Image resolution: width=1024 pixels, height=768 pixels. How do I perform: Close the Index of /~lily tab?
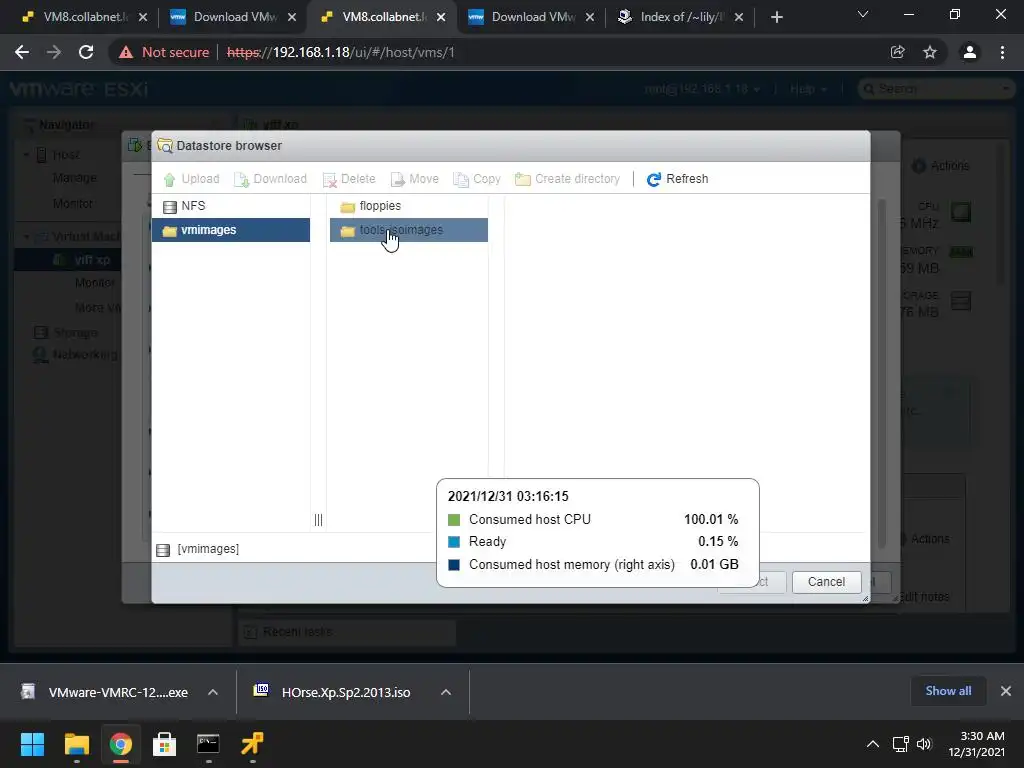tap(739, 17)
